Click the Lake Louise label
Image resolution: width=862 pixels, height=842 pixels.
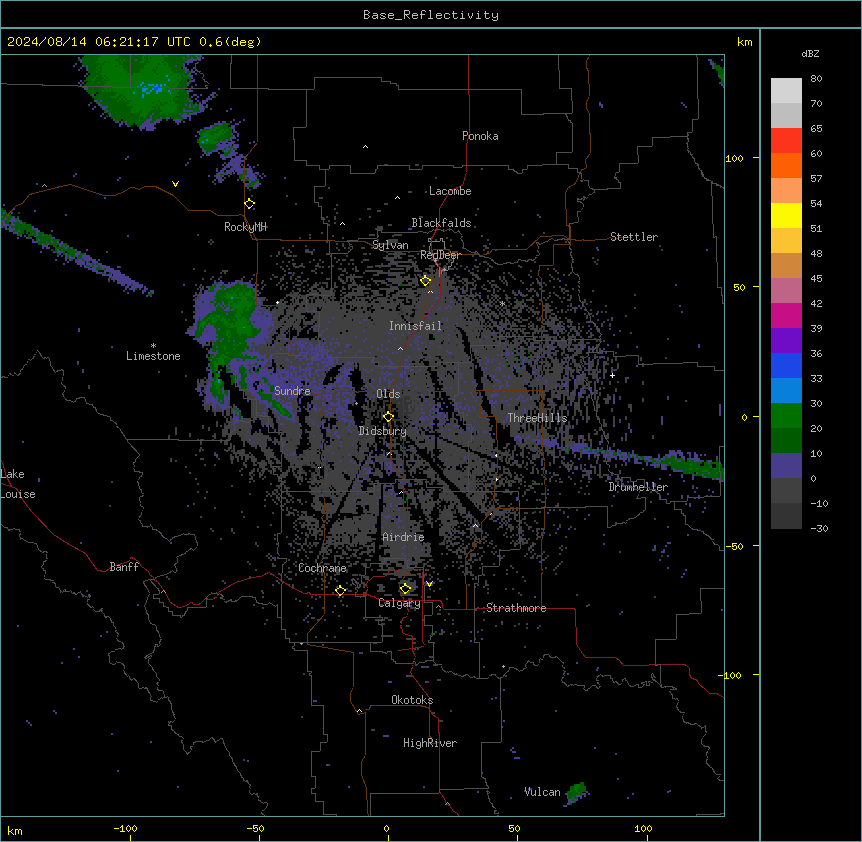(x=18, y=484)
